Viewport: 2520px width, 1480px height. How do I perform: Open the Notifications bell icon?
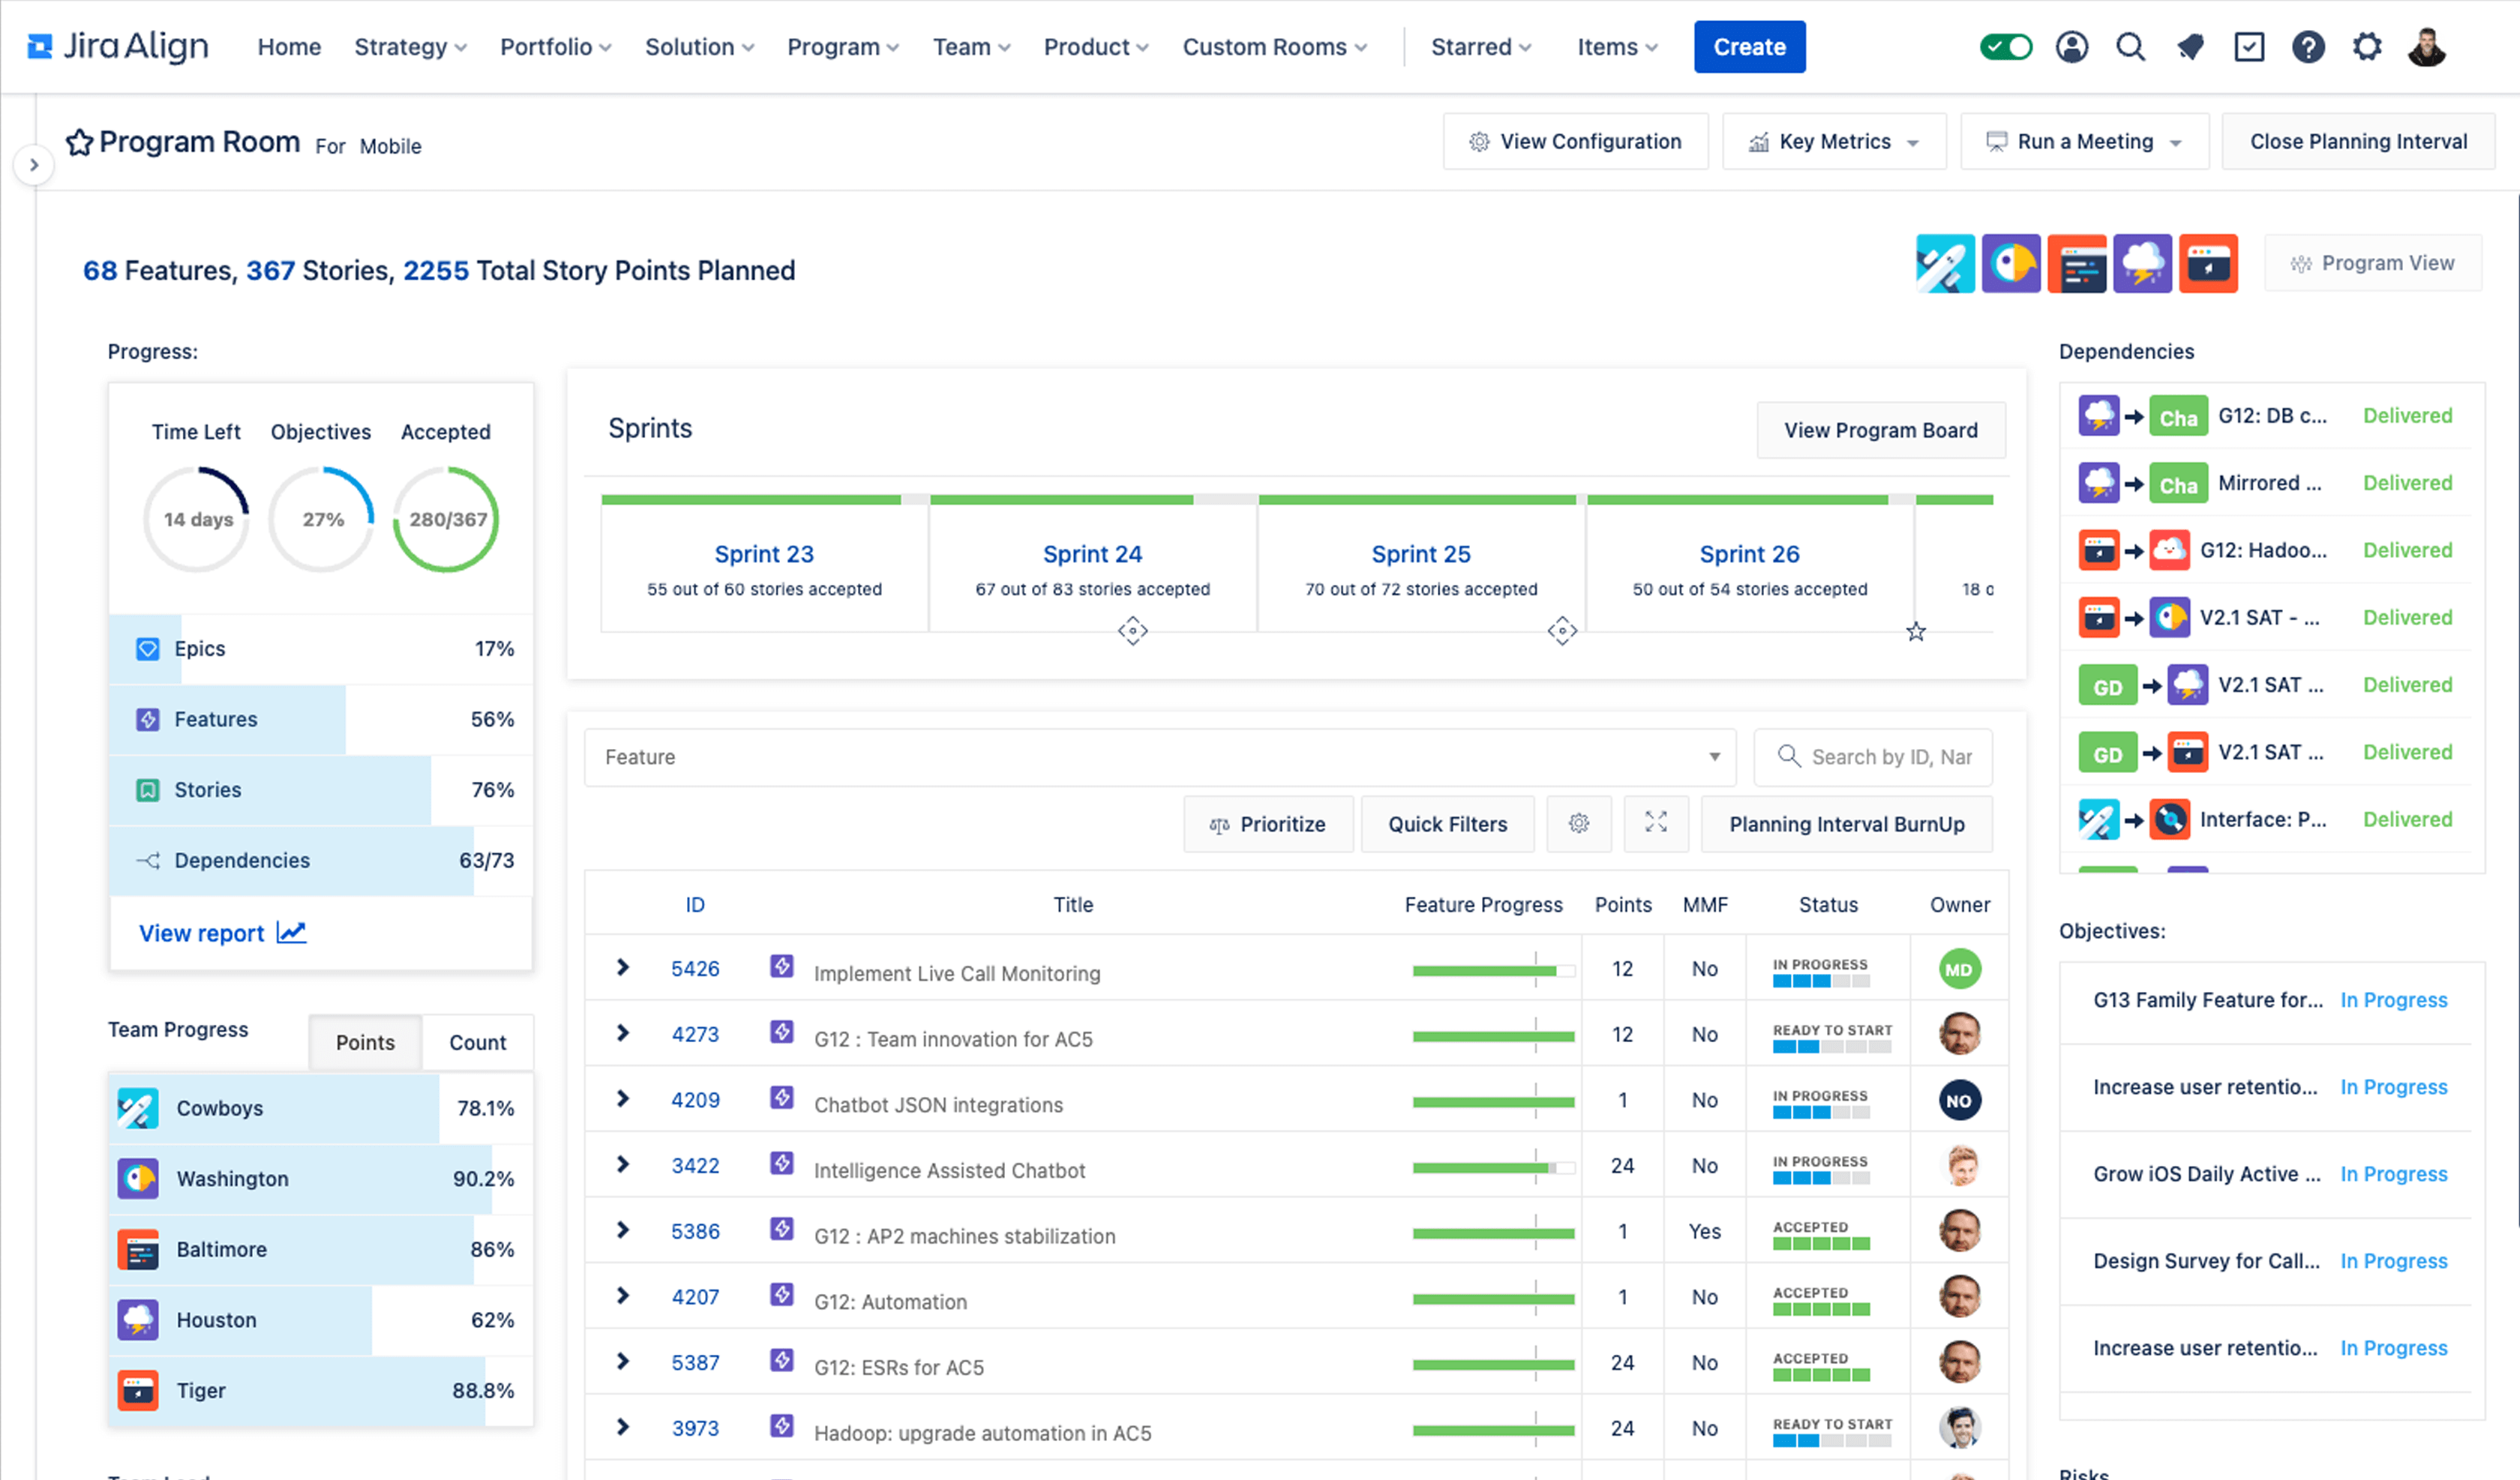pos(2191,47)
